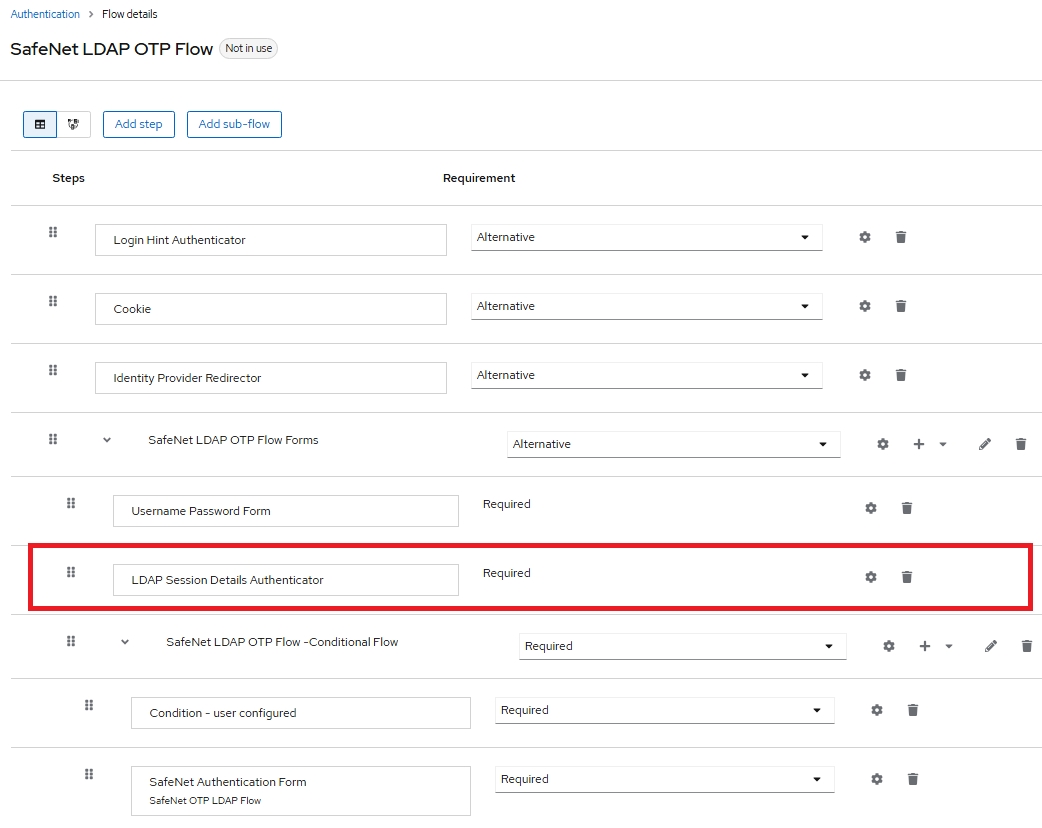Viewport: 1042px width, 828px height.
Task: Add step to SafeNet LDAP OTP Flow Forms
Action: coord(919,444)
